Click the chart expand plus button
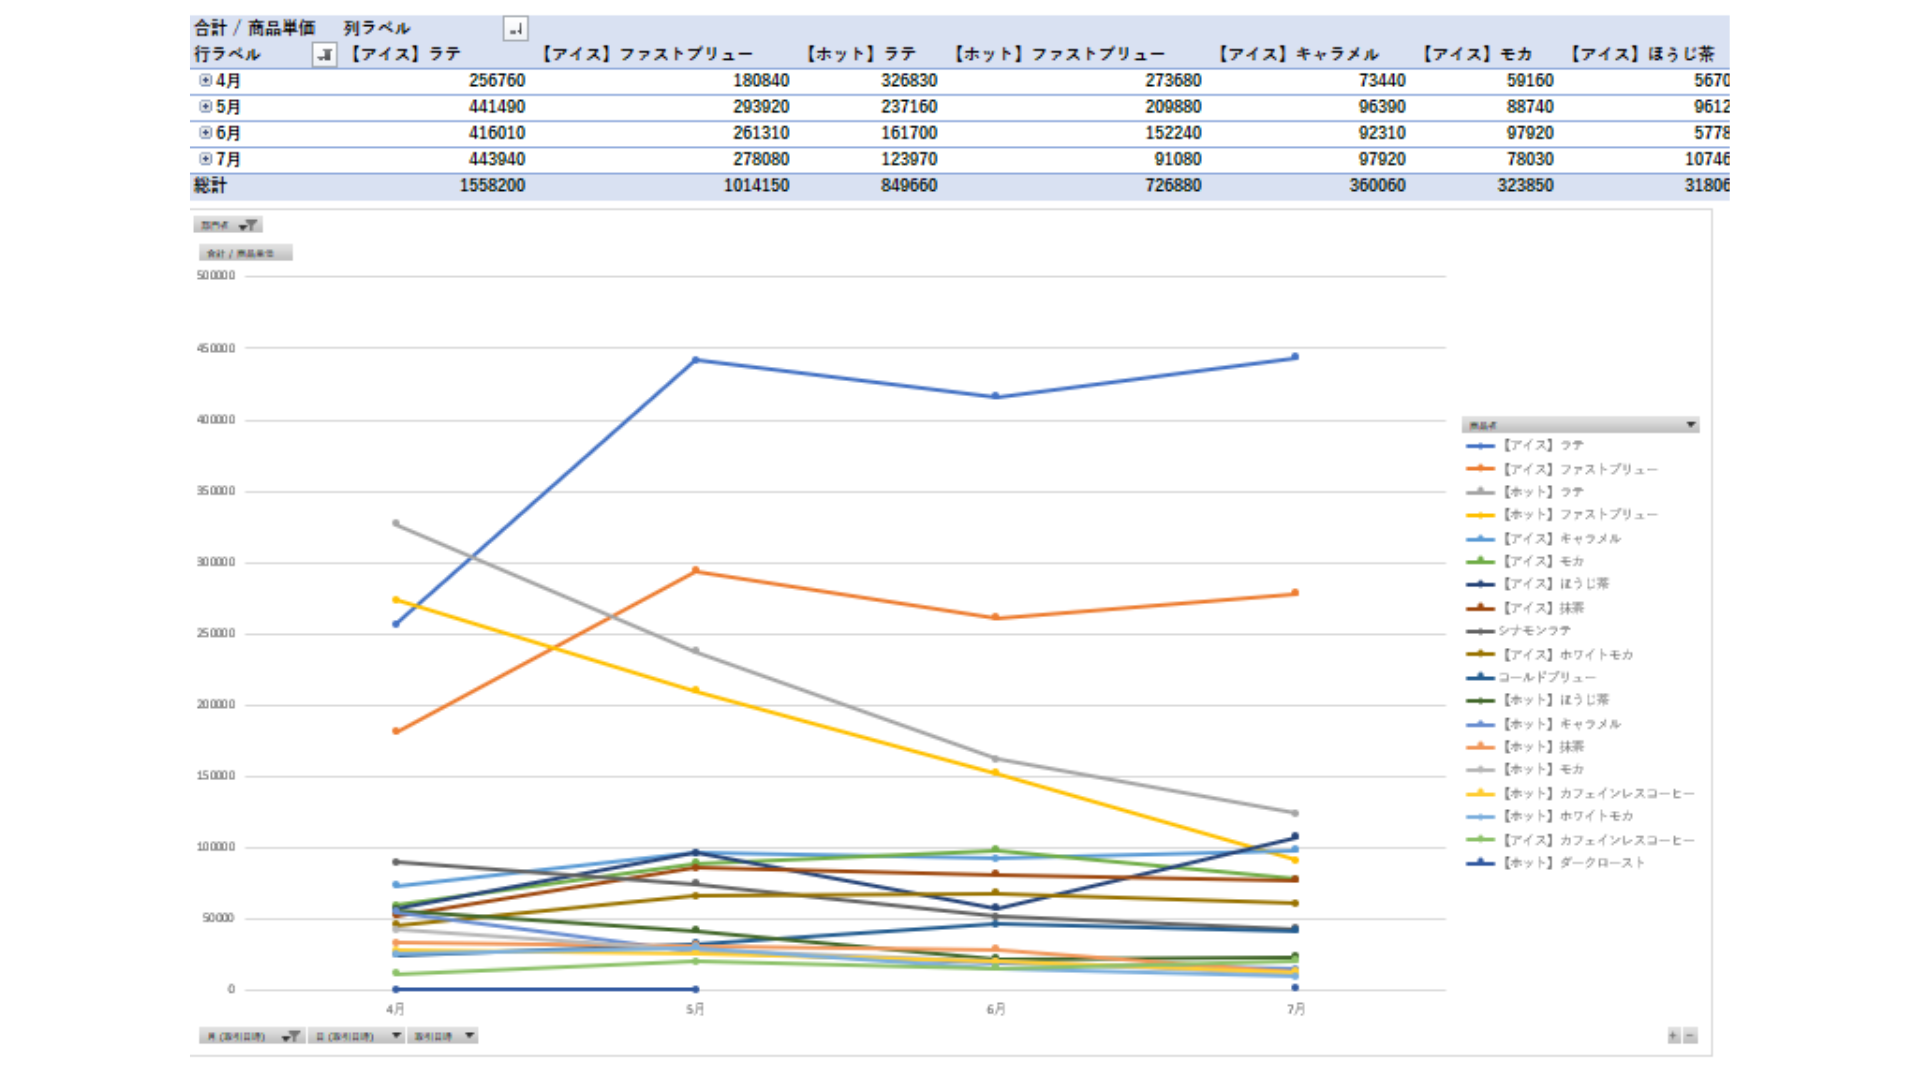Image resolution: width=1920 pixels, height=1080 pixels. pos(1673,1036)
